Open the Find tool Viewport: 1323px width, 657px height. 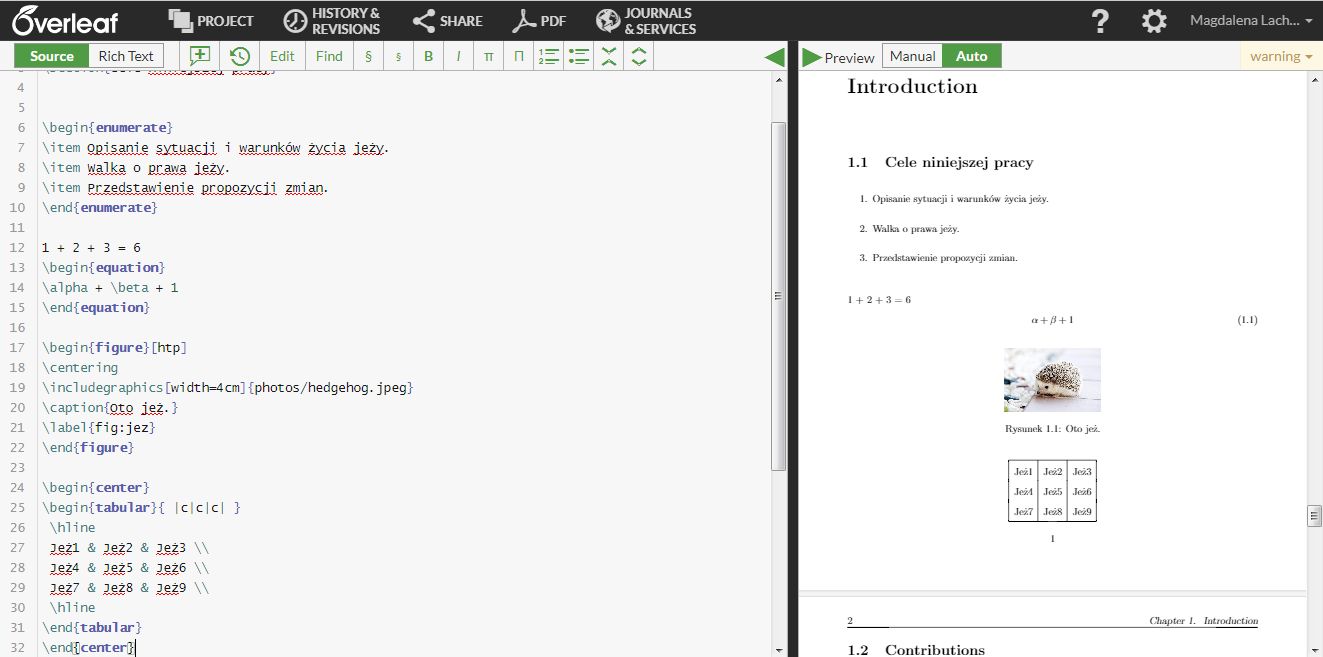pyautogui.click(x=329, y=56)
